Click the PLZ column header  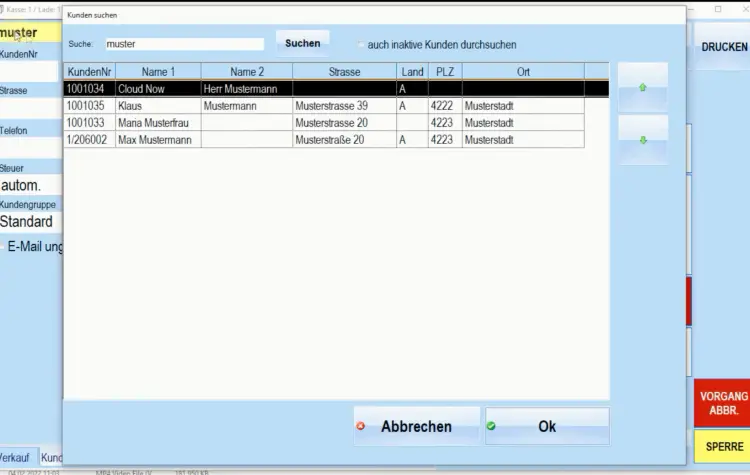tap(444, 72)
